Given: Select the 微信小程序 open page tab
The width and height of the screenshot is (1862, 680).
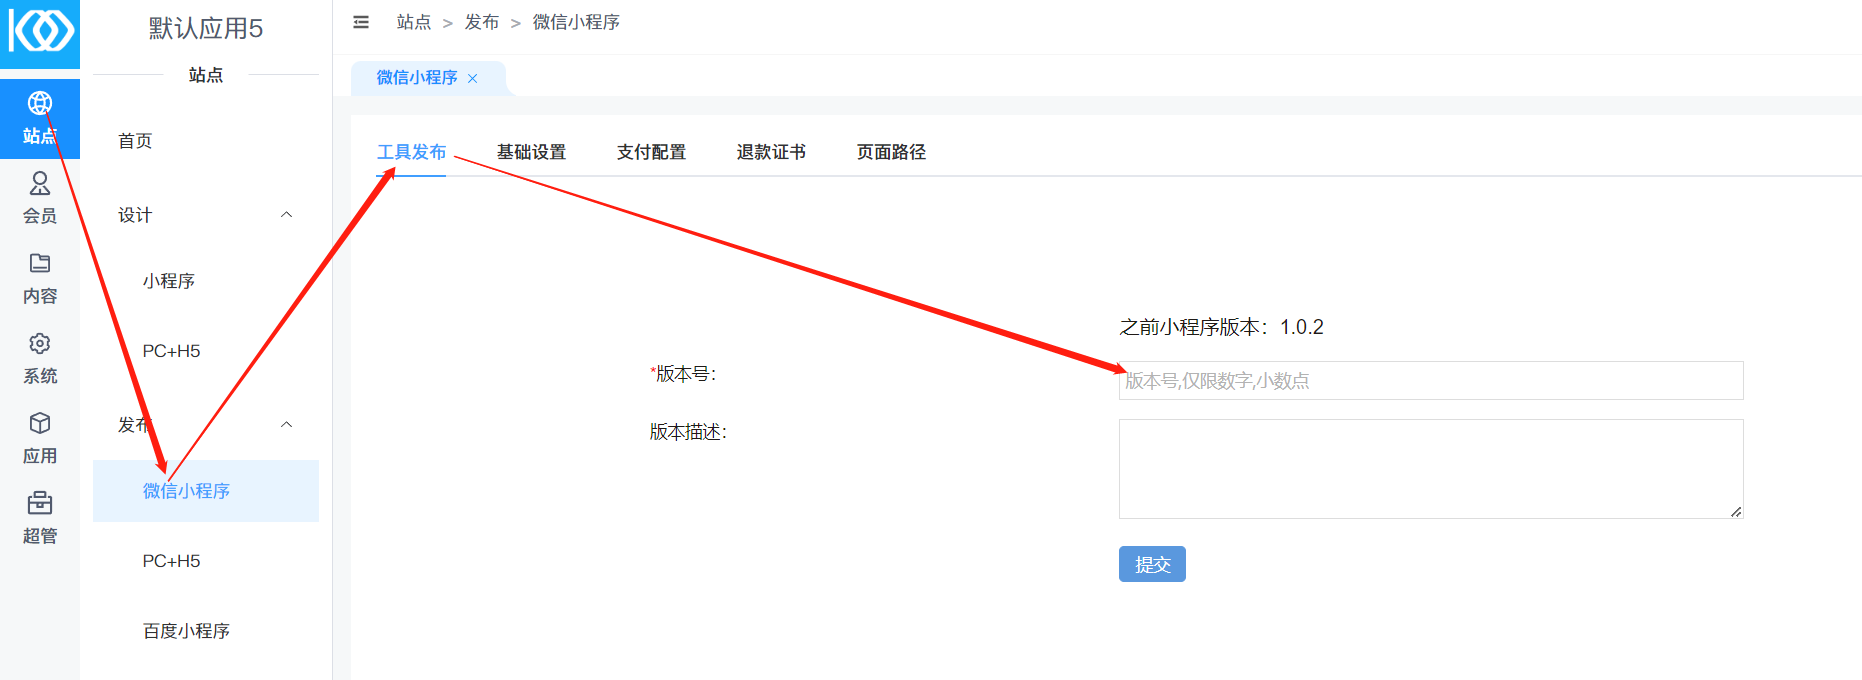Looking at the screenshot, I should [417, 78].
